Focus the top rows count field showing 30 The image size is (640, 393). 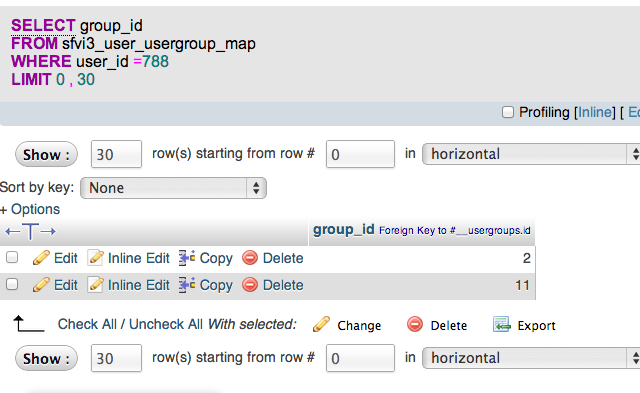[116, 154]
